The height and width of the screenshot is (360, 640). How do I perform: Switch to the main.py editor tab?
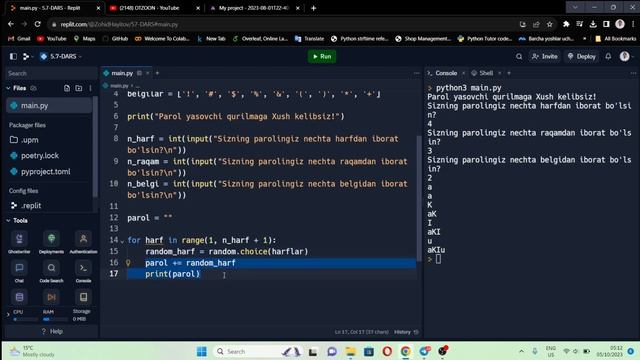pos(122,73)
